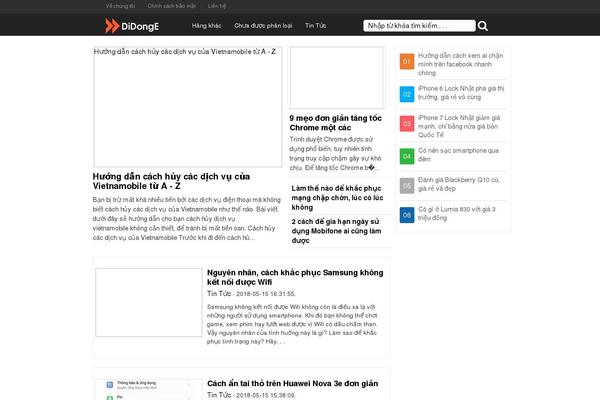Image resolution: width=600 pixels, height=400 pixels.
Task: Open headline 9 mẹo đơn giản tăng tốc Chrome
Action: tap(336, 123)
